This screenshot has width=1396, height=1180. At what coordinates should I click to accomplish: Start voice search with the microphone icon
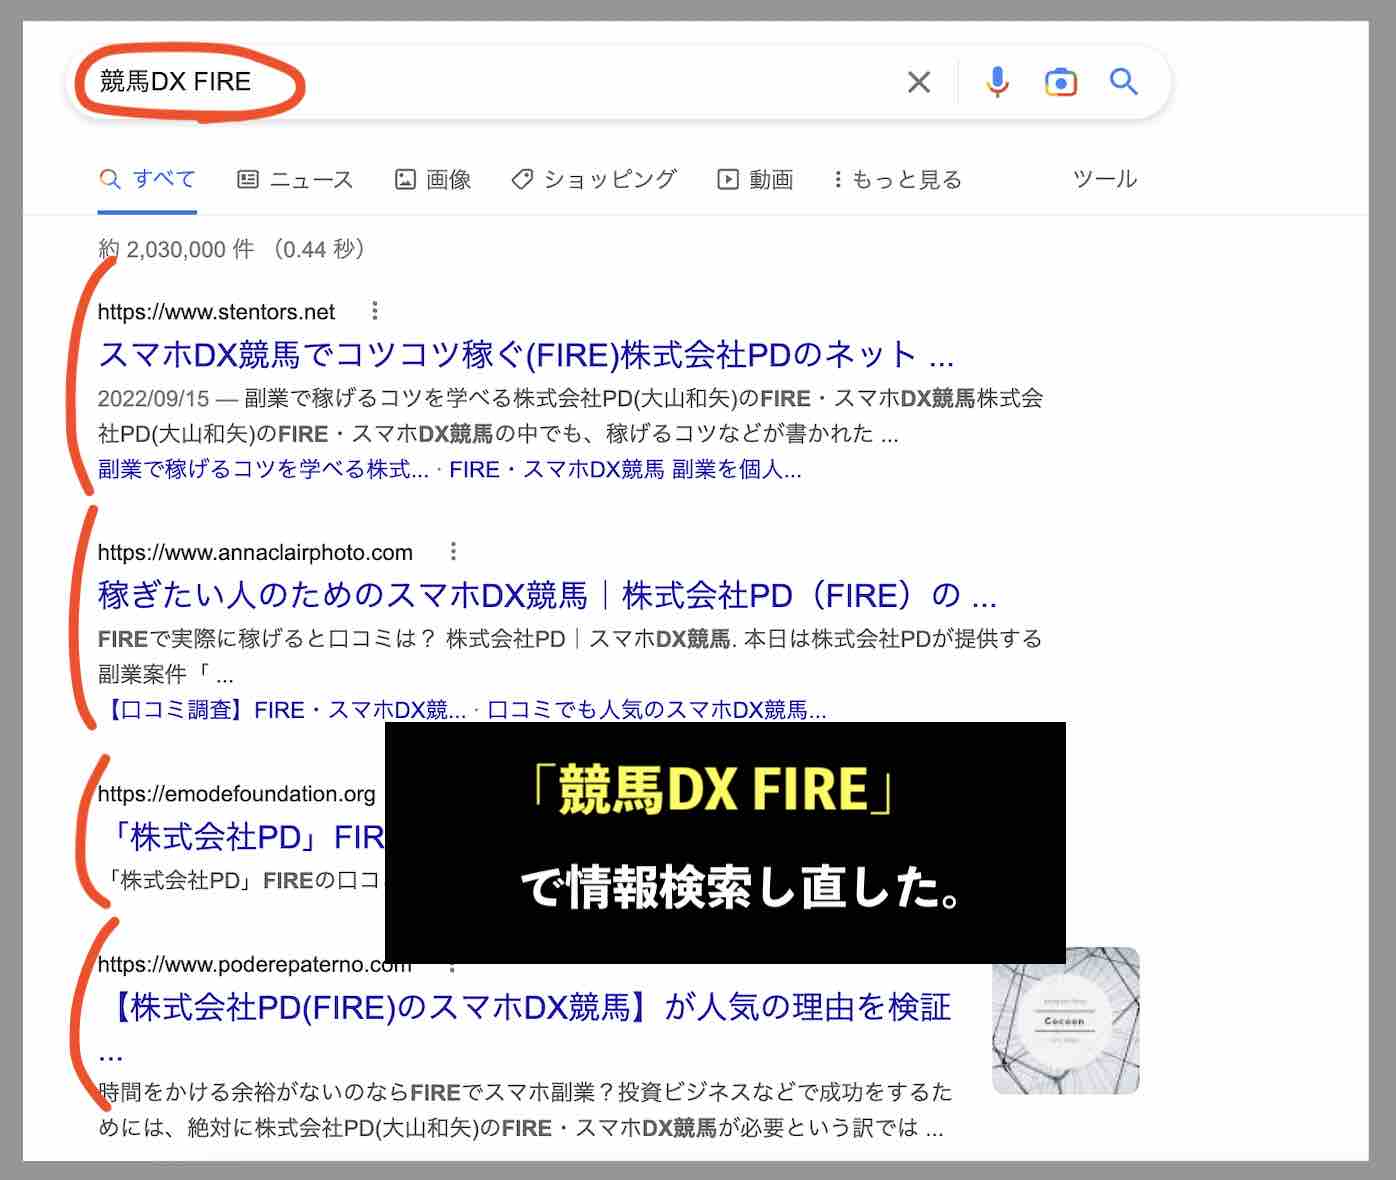tap(997, 82)
